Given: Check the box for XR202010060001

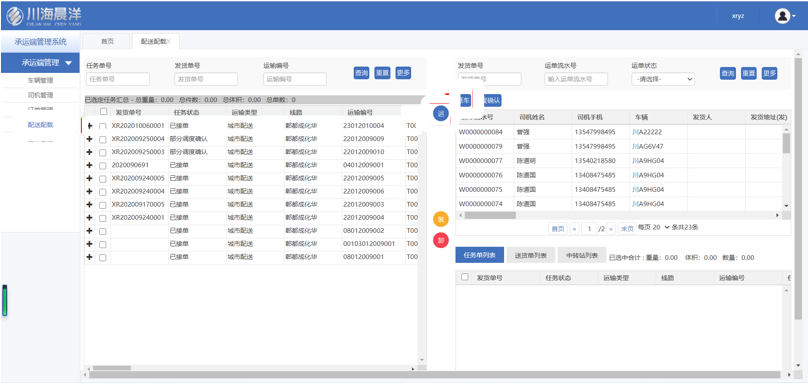Looking at the screenshot, I should tap(103, 126).
